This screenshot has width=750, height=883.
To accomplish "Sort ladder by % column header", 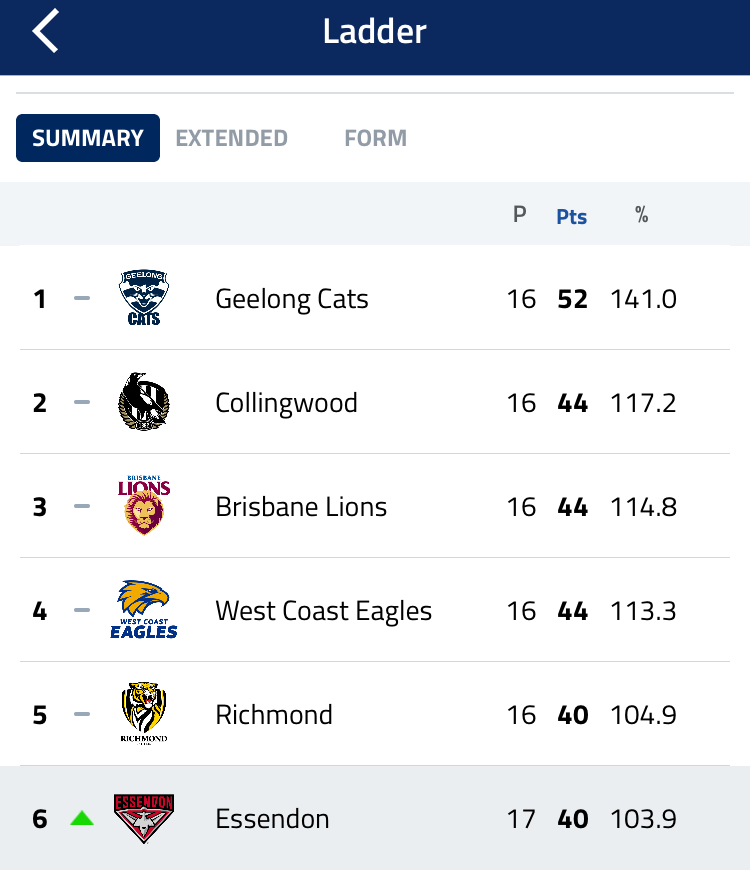I will click(x=642, y=214).
